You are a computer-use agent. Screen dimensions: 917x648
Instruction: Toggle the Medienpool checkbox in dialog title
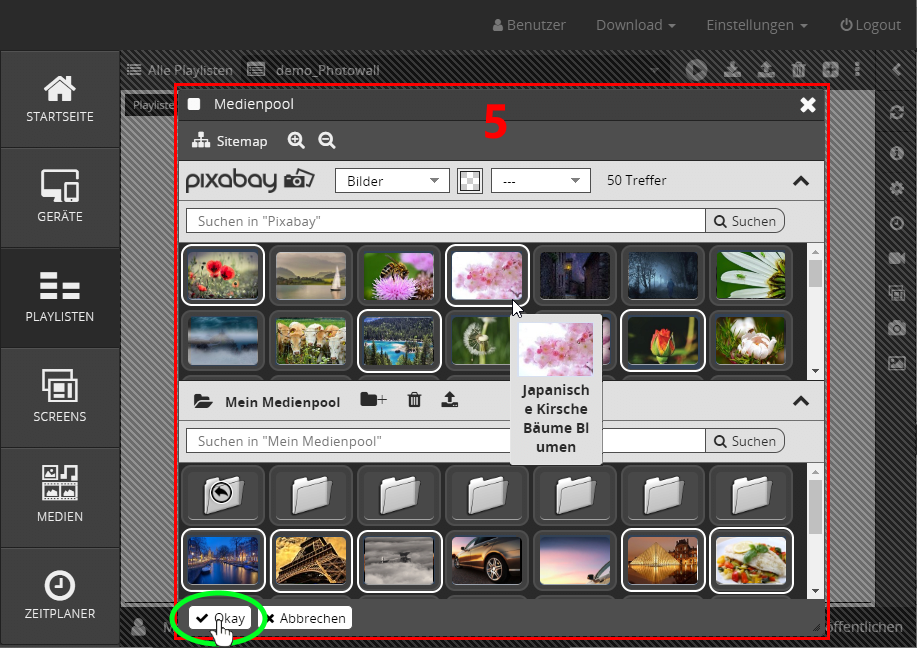(195, 104)
